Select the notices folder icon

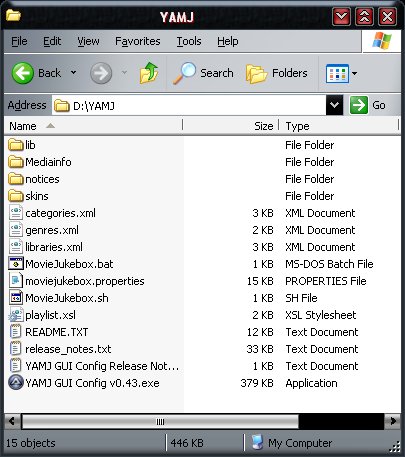click(x=16, y=179)
